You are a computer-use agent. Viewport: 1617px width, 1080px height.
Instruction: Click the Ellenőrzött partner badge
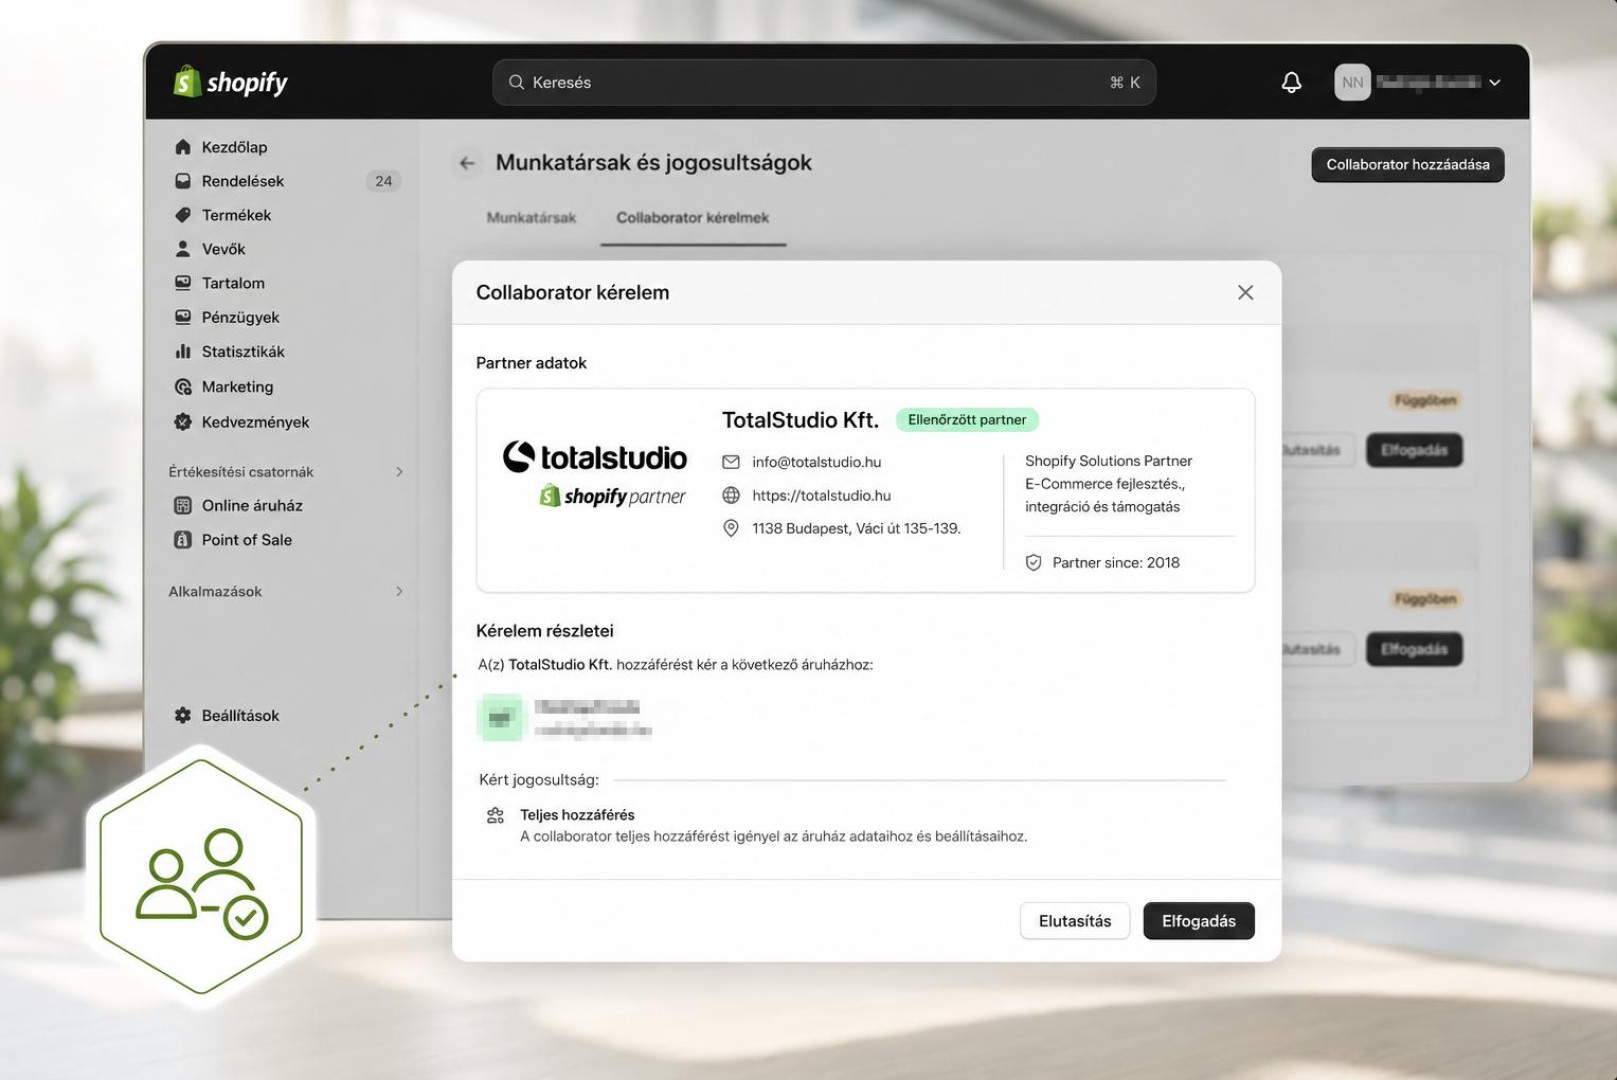[967, 420]
